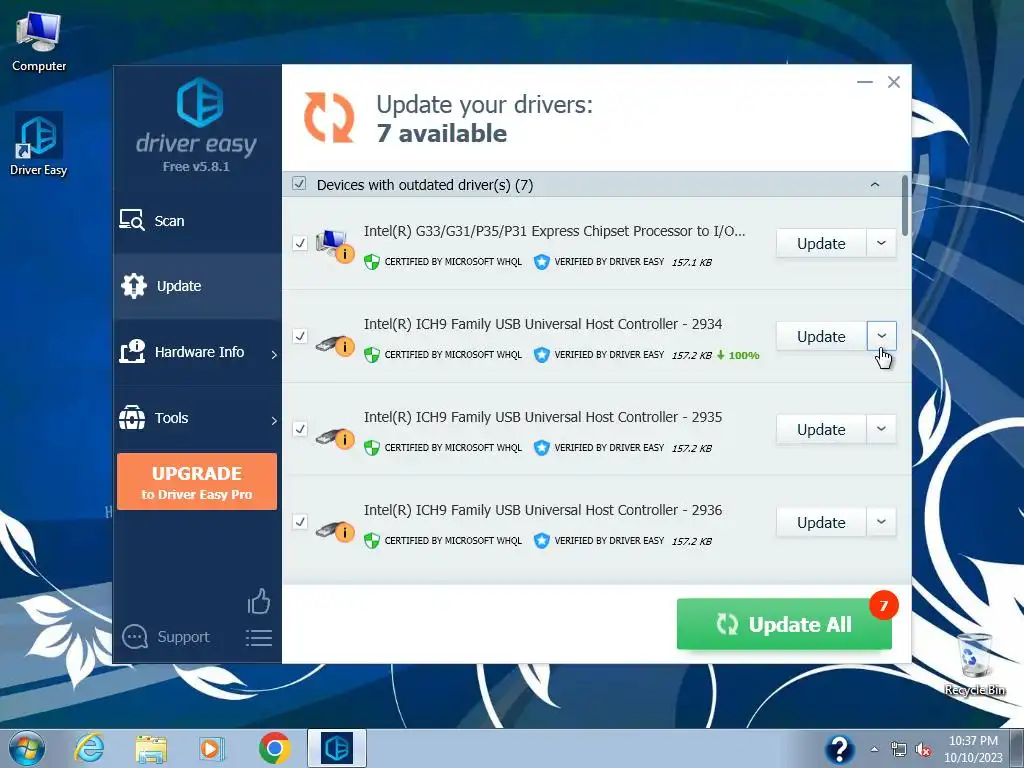Open the Tools menu item
Screen dimensions: 1024x768
click(197, 418)
